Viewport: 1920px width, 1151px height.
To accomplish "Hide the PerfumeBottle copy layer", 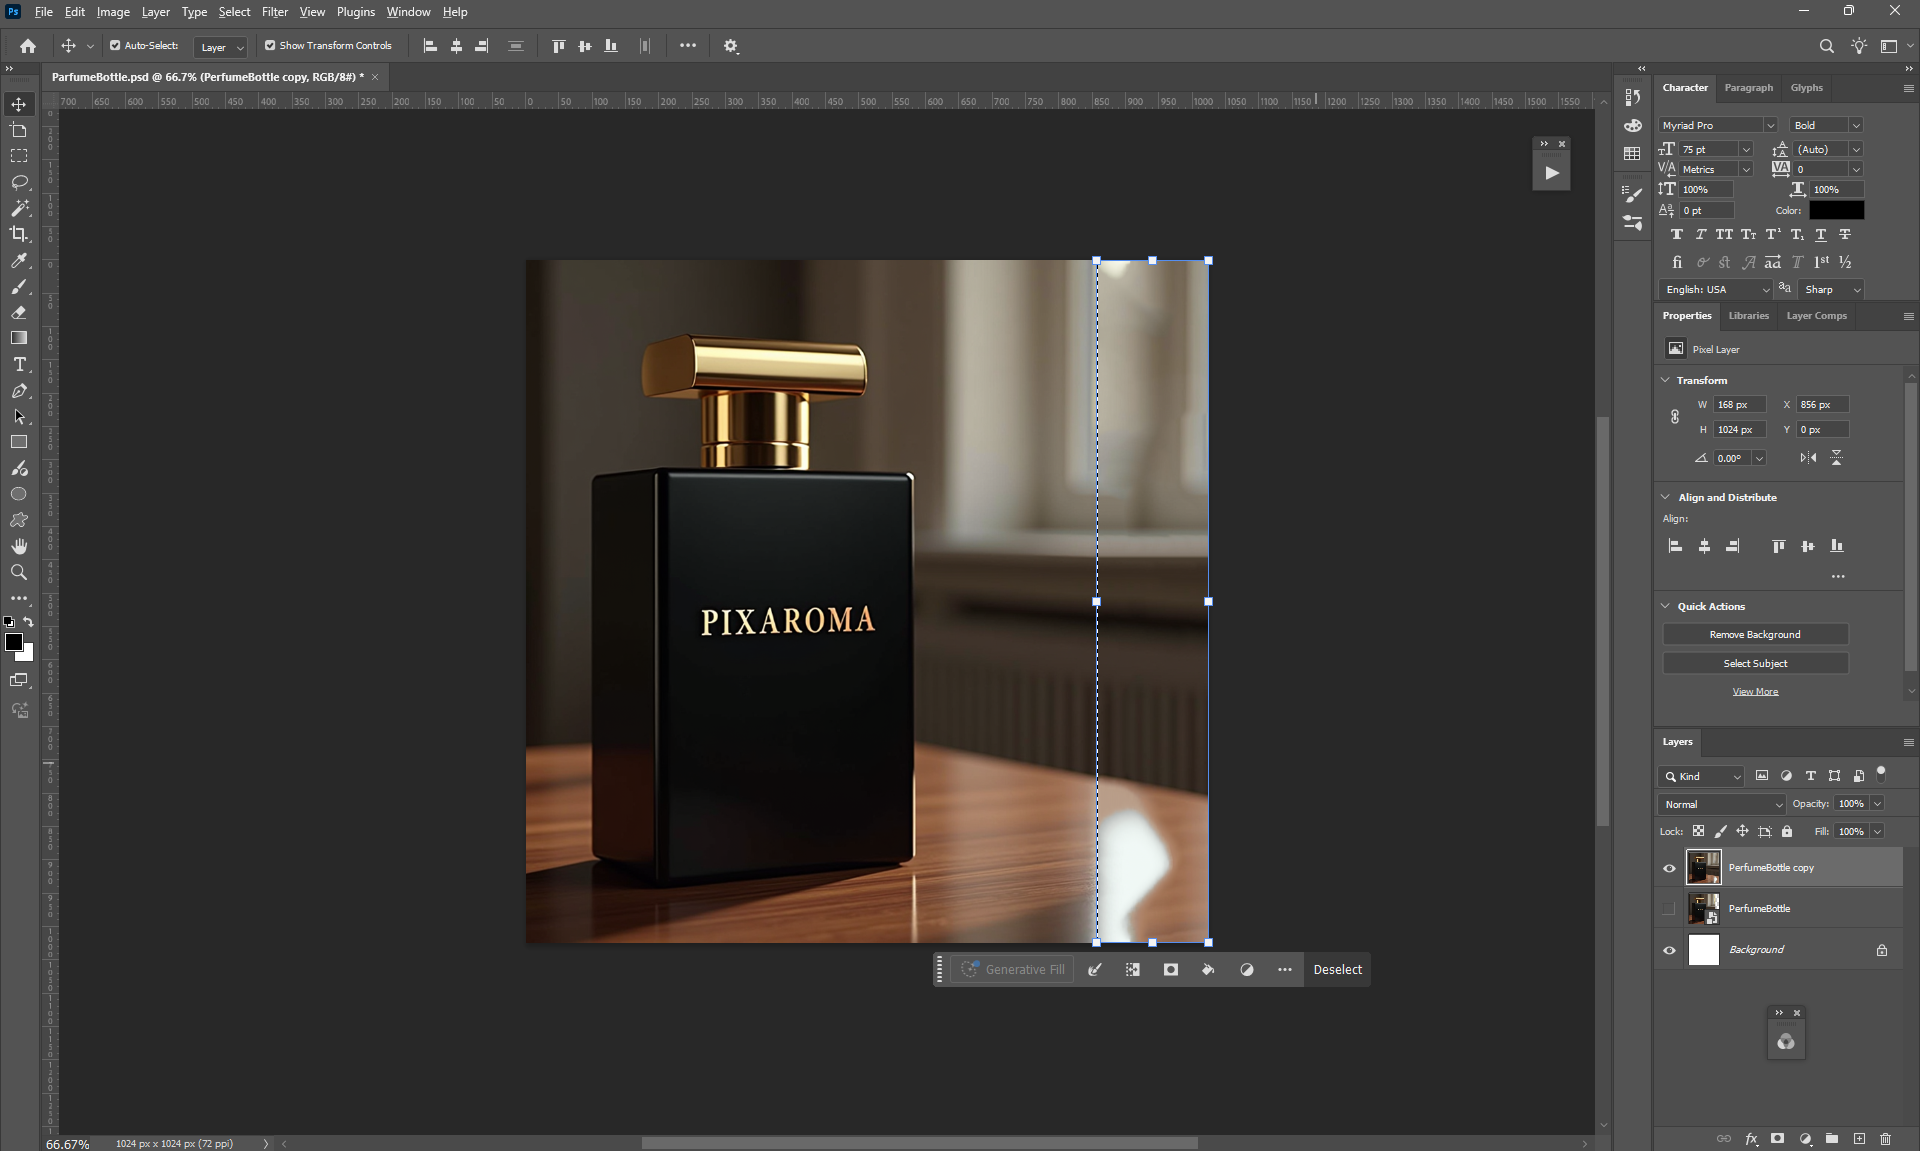I will (x=1669, y=868).
